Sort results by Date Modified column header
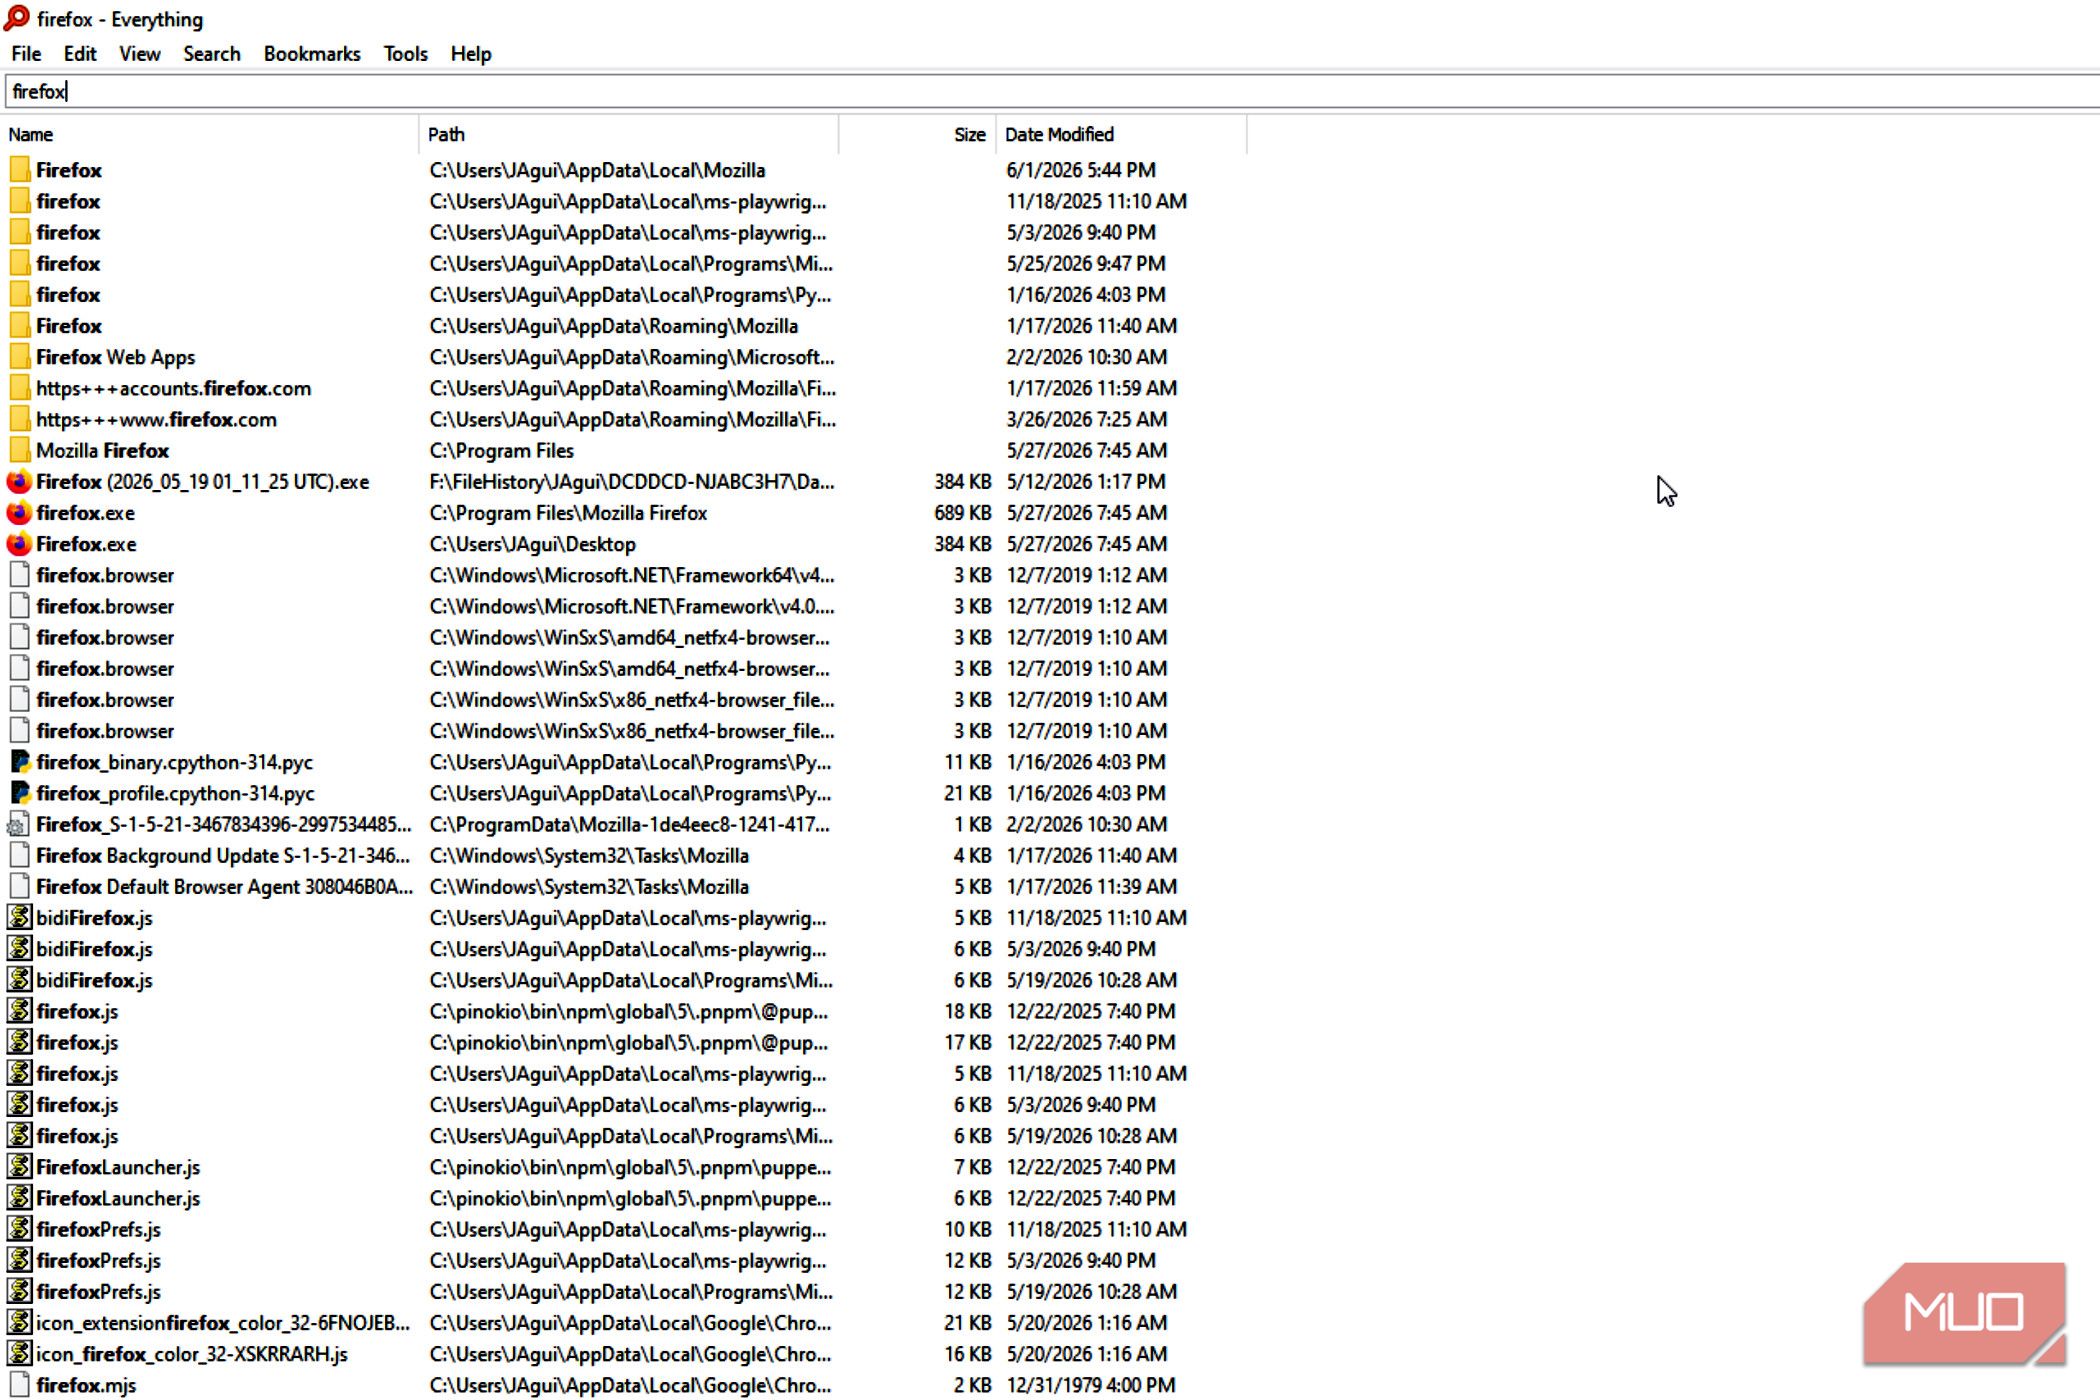2100x1400 pixels. click(x=1121, y=134)
